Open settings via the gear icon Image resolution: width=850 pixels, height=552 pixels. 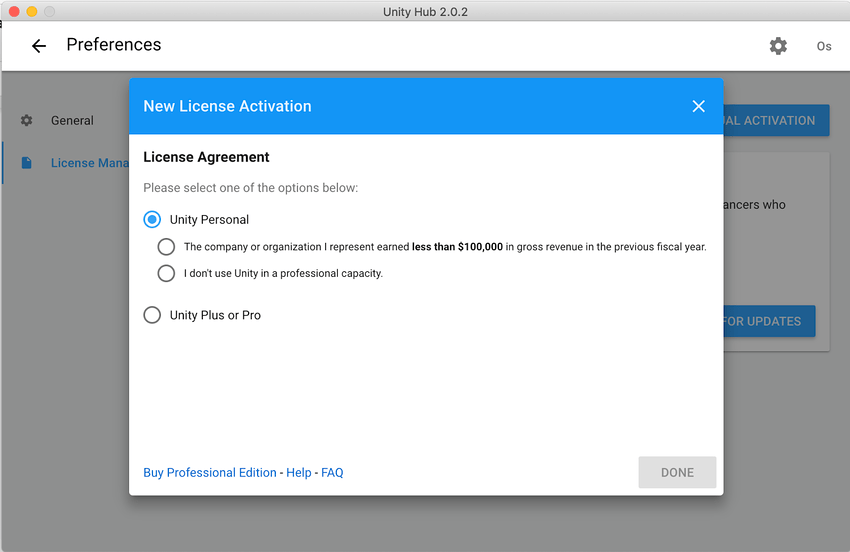(778, 46)
